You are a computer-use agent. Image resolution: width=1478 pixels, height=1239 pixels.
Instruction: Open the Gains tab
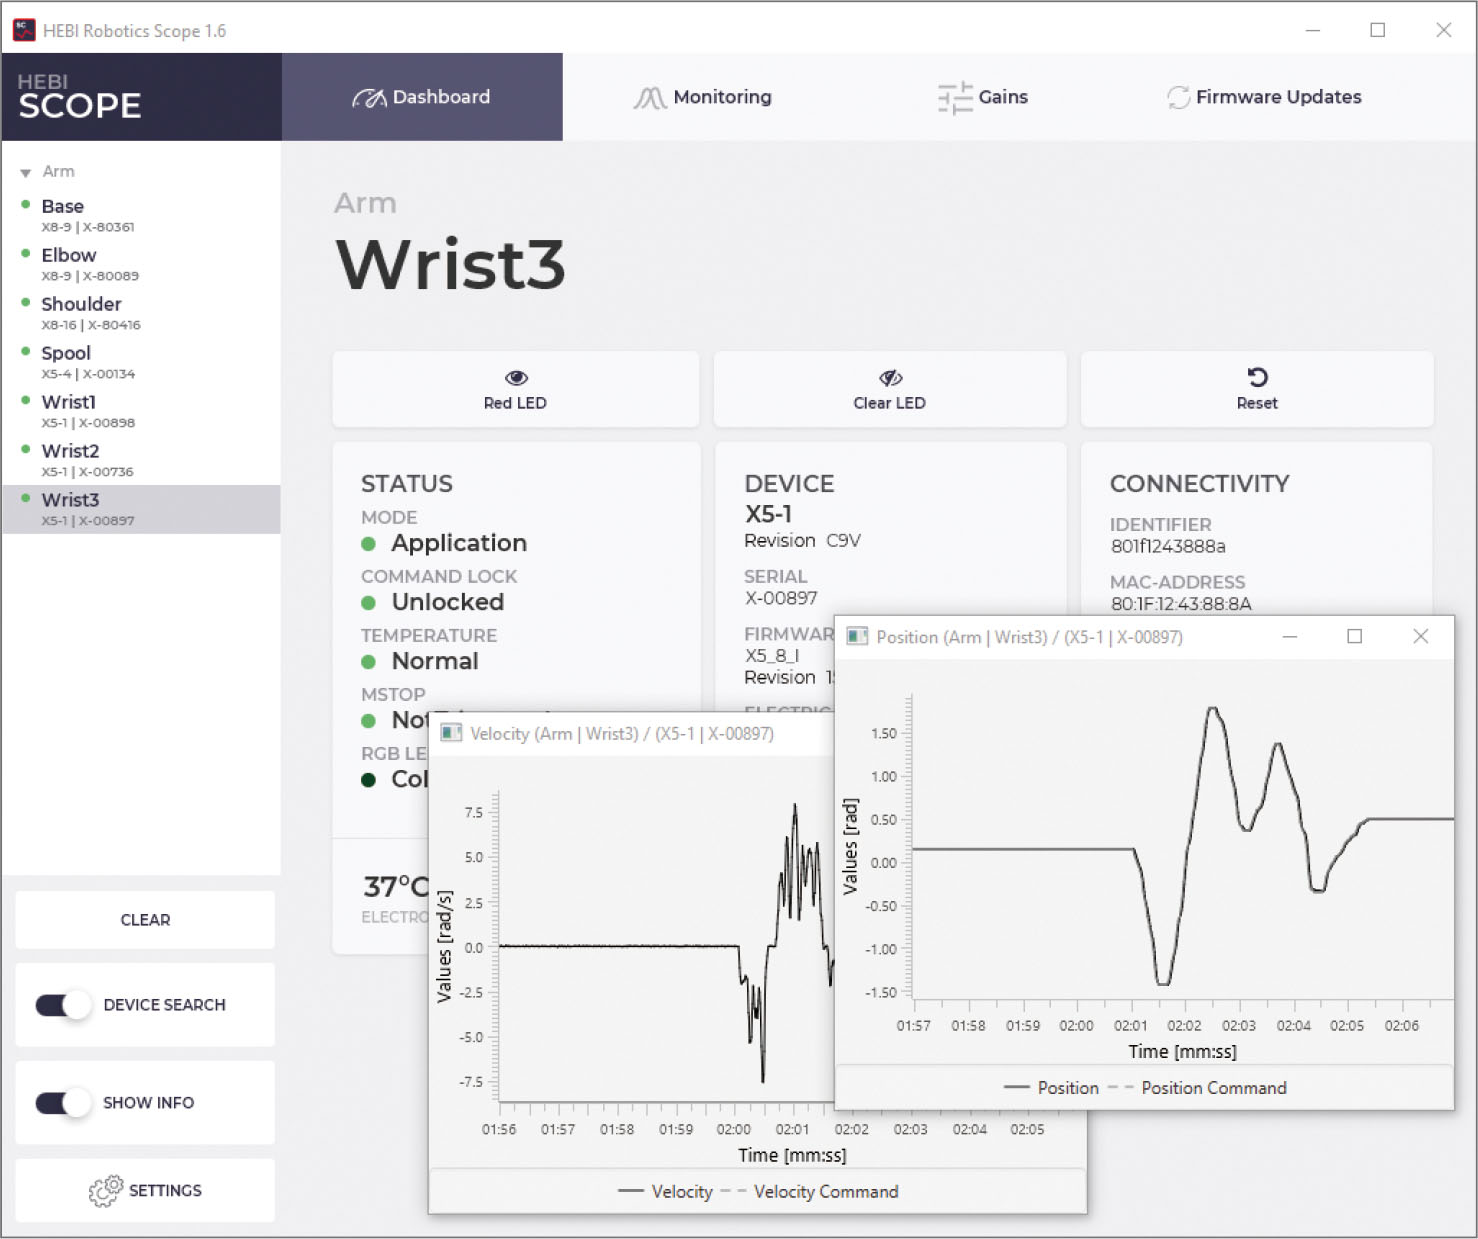pos(983,97)
